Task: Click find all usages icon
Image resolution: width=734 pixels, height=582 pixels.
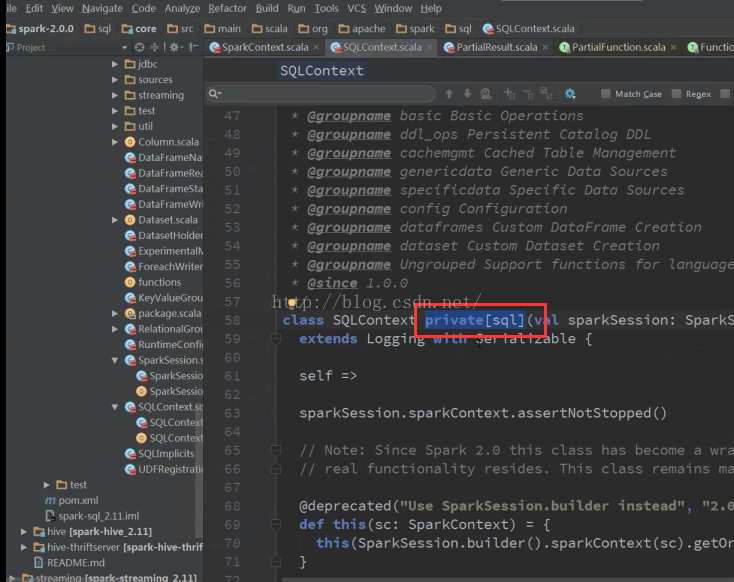Action: pos(486,94)
